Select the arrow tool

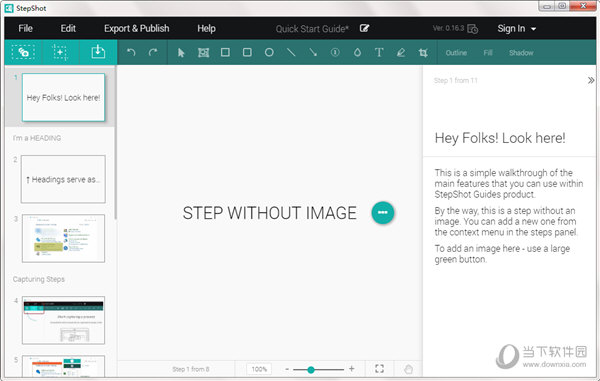click(313, 52)
